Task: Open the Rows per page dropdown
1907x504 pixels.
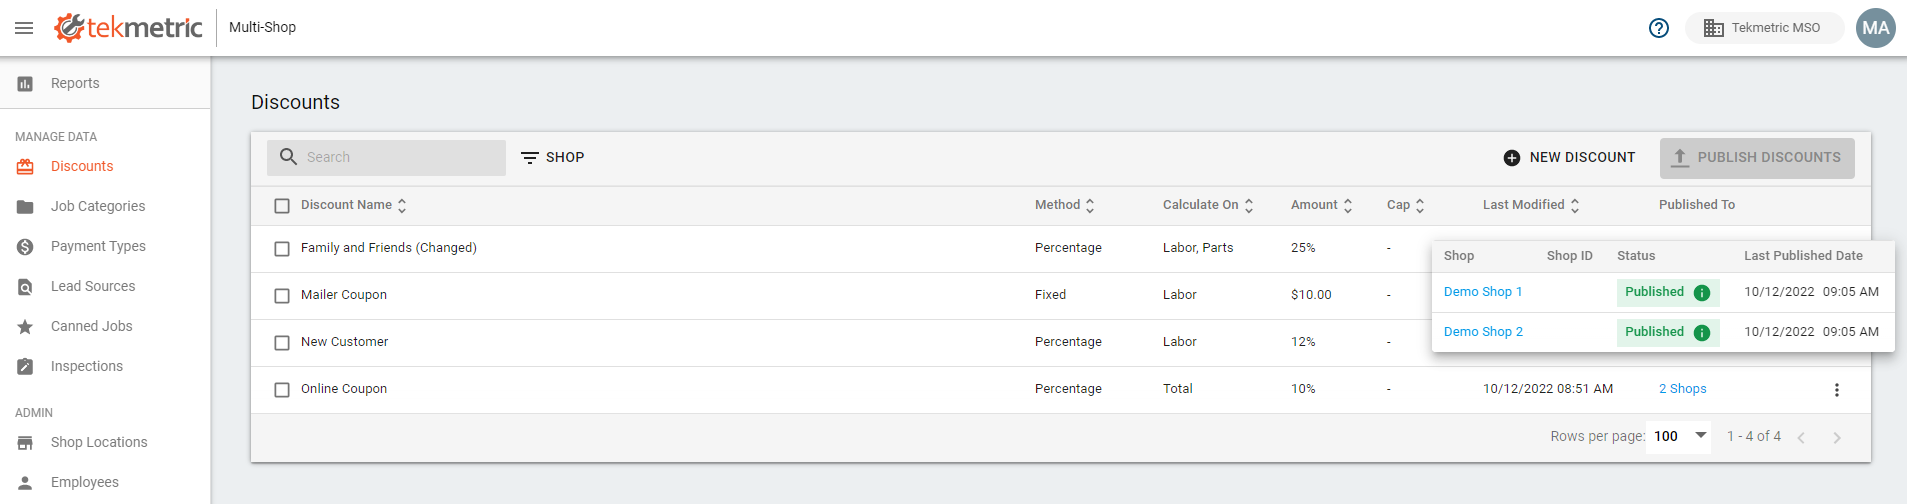Action: point(1681,436)
